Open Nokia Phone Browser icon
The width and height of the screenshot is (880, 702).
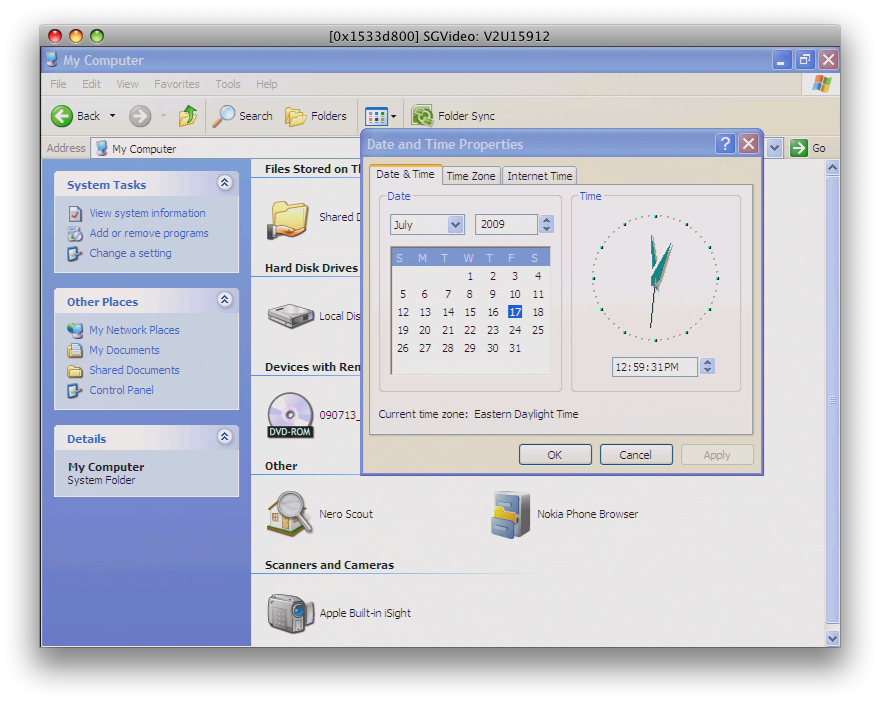(x=510, y=514)
